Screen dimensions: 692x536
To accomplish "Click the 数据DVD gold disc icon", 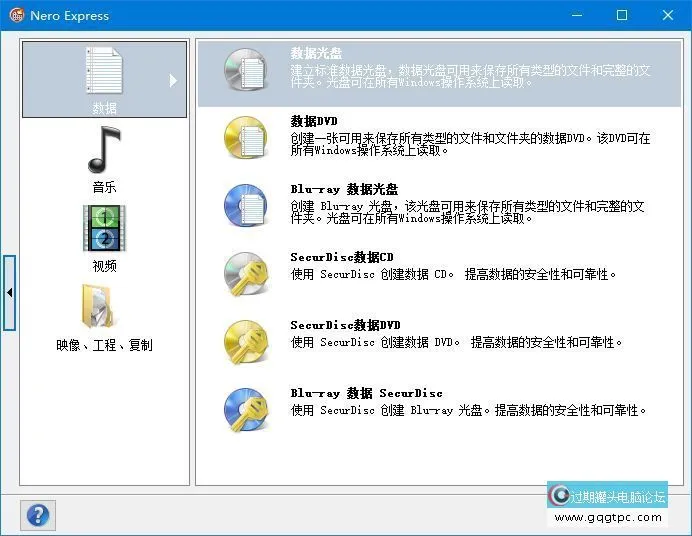I will click(246, 138).
